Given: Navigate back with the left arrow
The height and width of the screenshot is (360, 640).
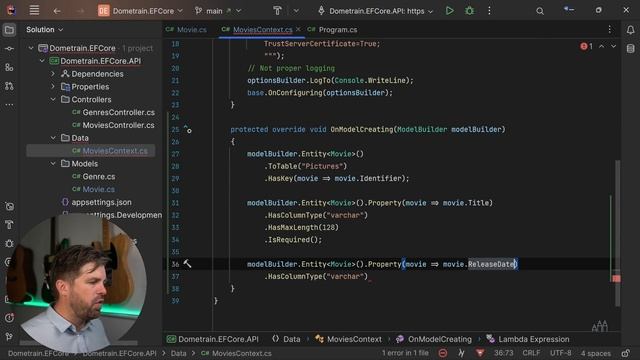Looking at the screenshot, I should (57, 11).
